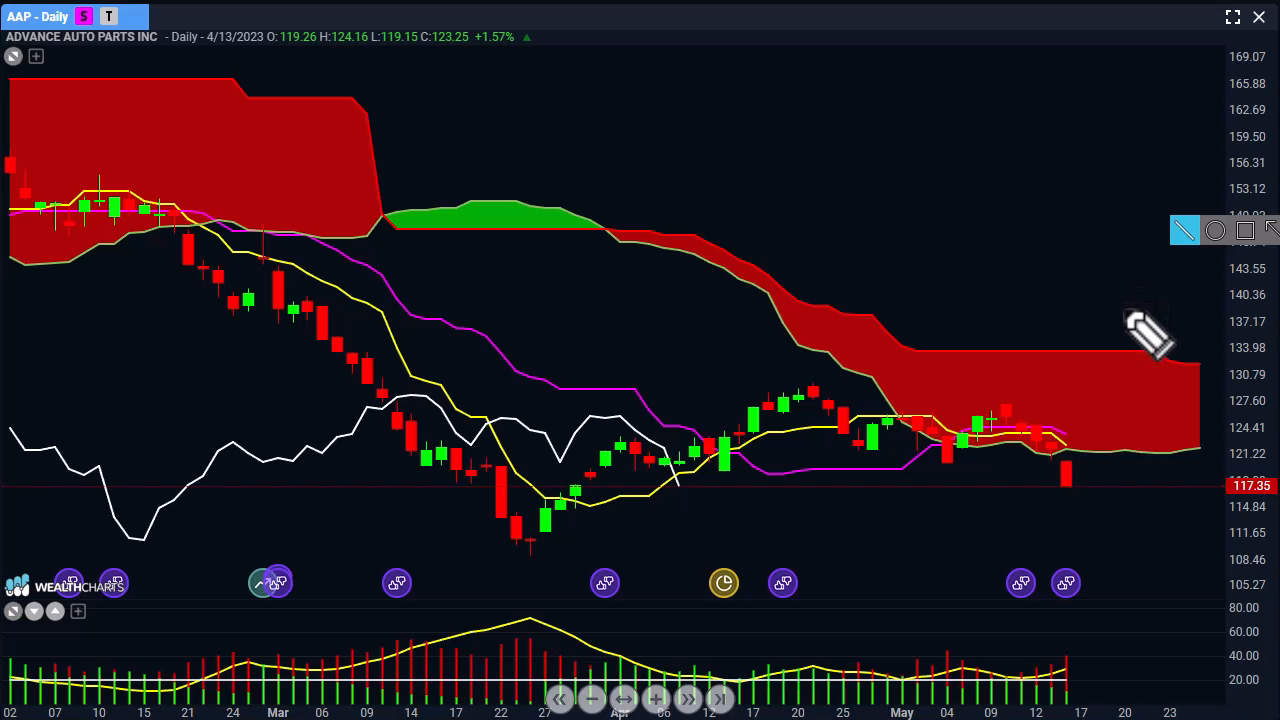This screenshot has height=720, width=1280.
Task: Click the red 117.35 current price label
Action: 1251,486
